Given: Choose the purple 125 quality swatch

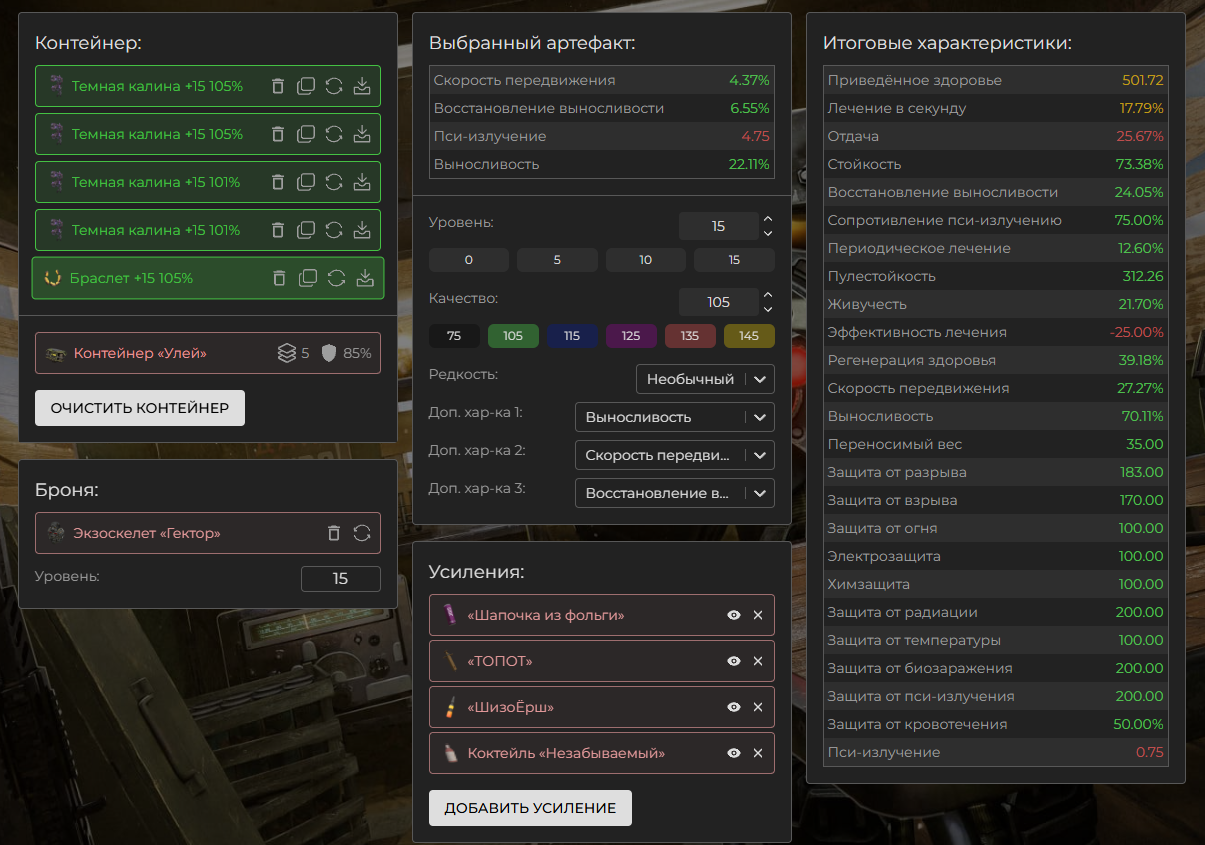Looking at the screenshot, I should point(631,336).
